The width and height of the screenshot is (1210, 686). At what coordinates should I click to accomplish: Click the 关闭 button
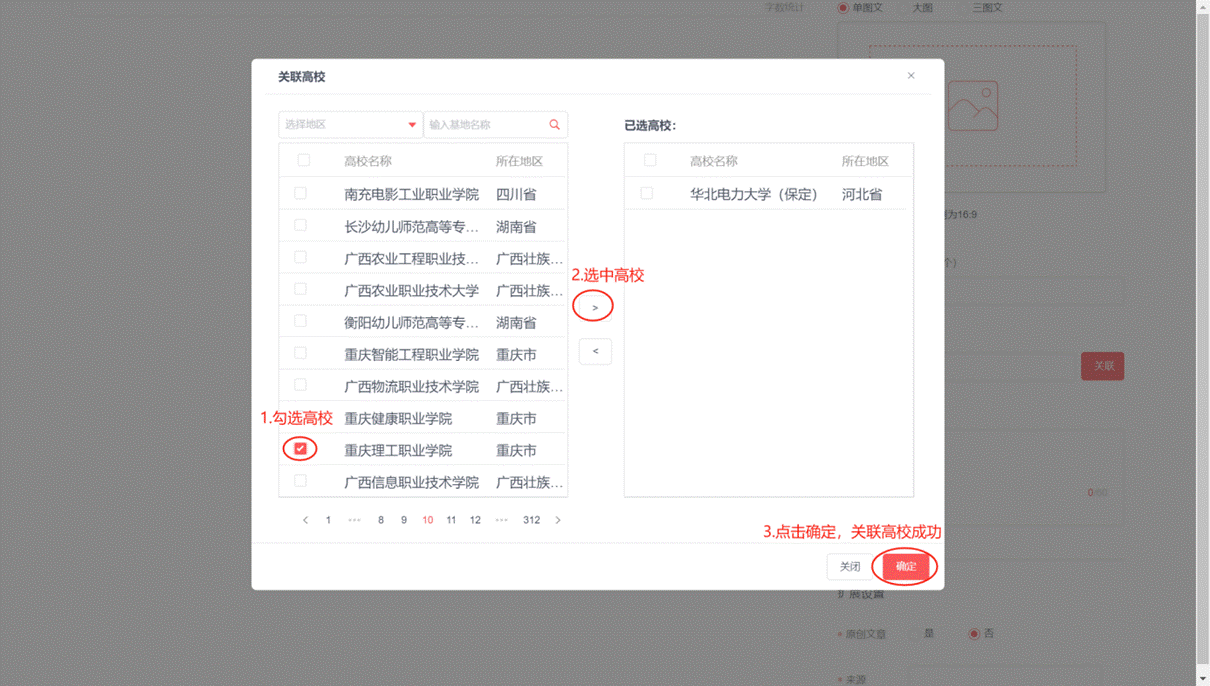850,567
